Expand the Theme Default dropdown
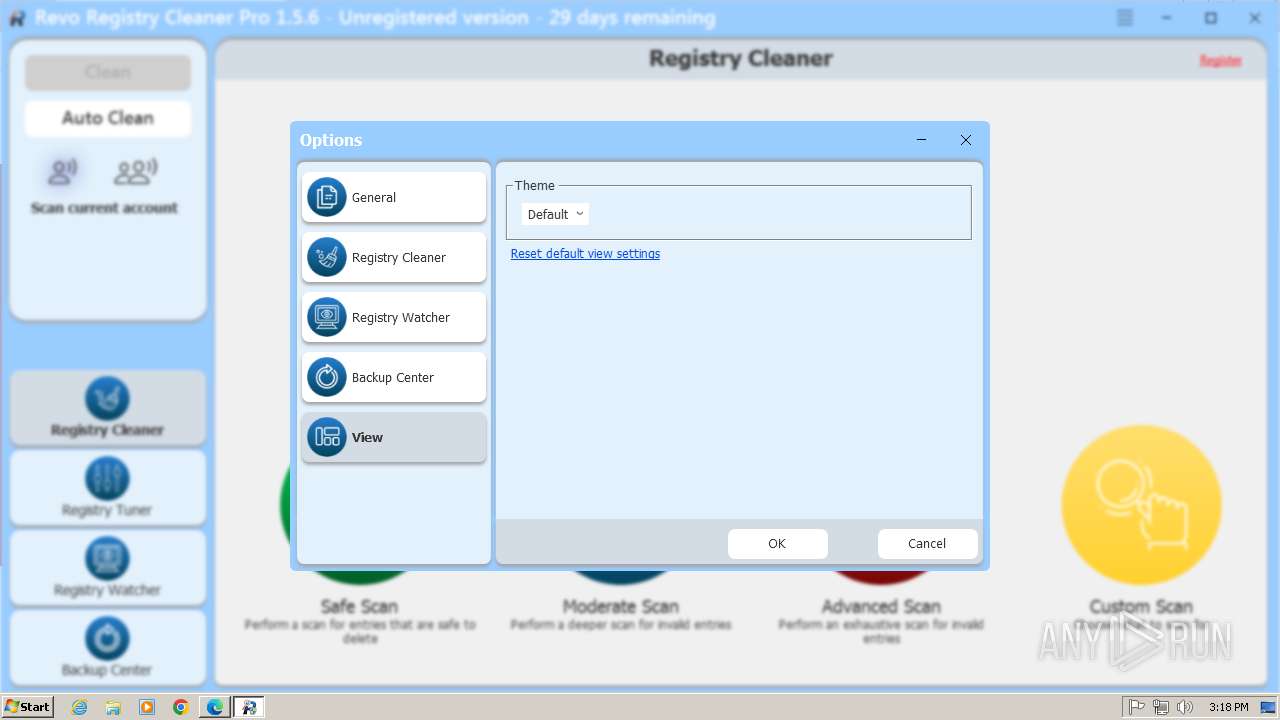Viewport: 1280px width, 720px height. coord(555,214)
